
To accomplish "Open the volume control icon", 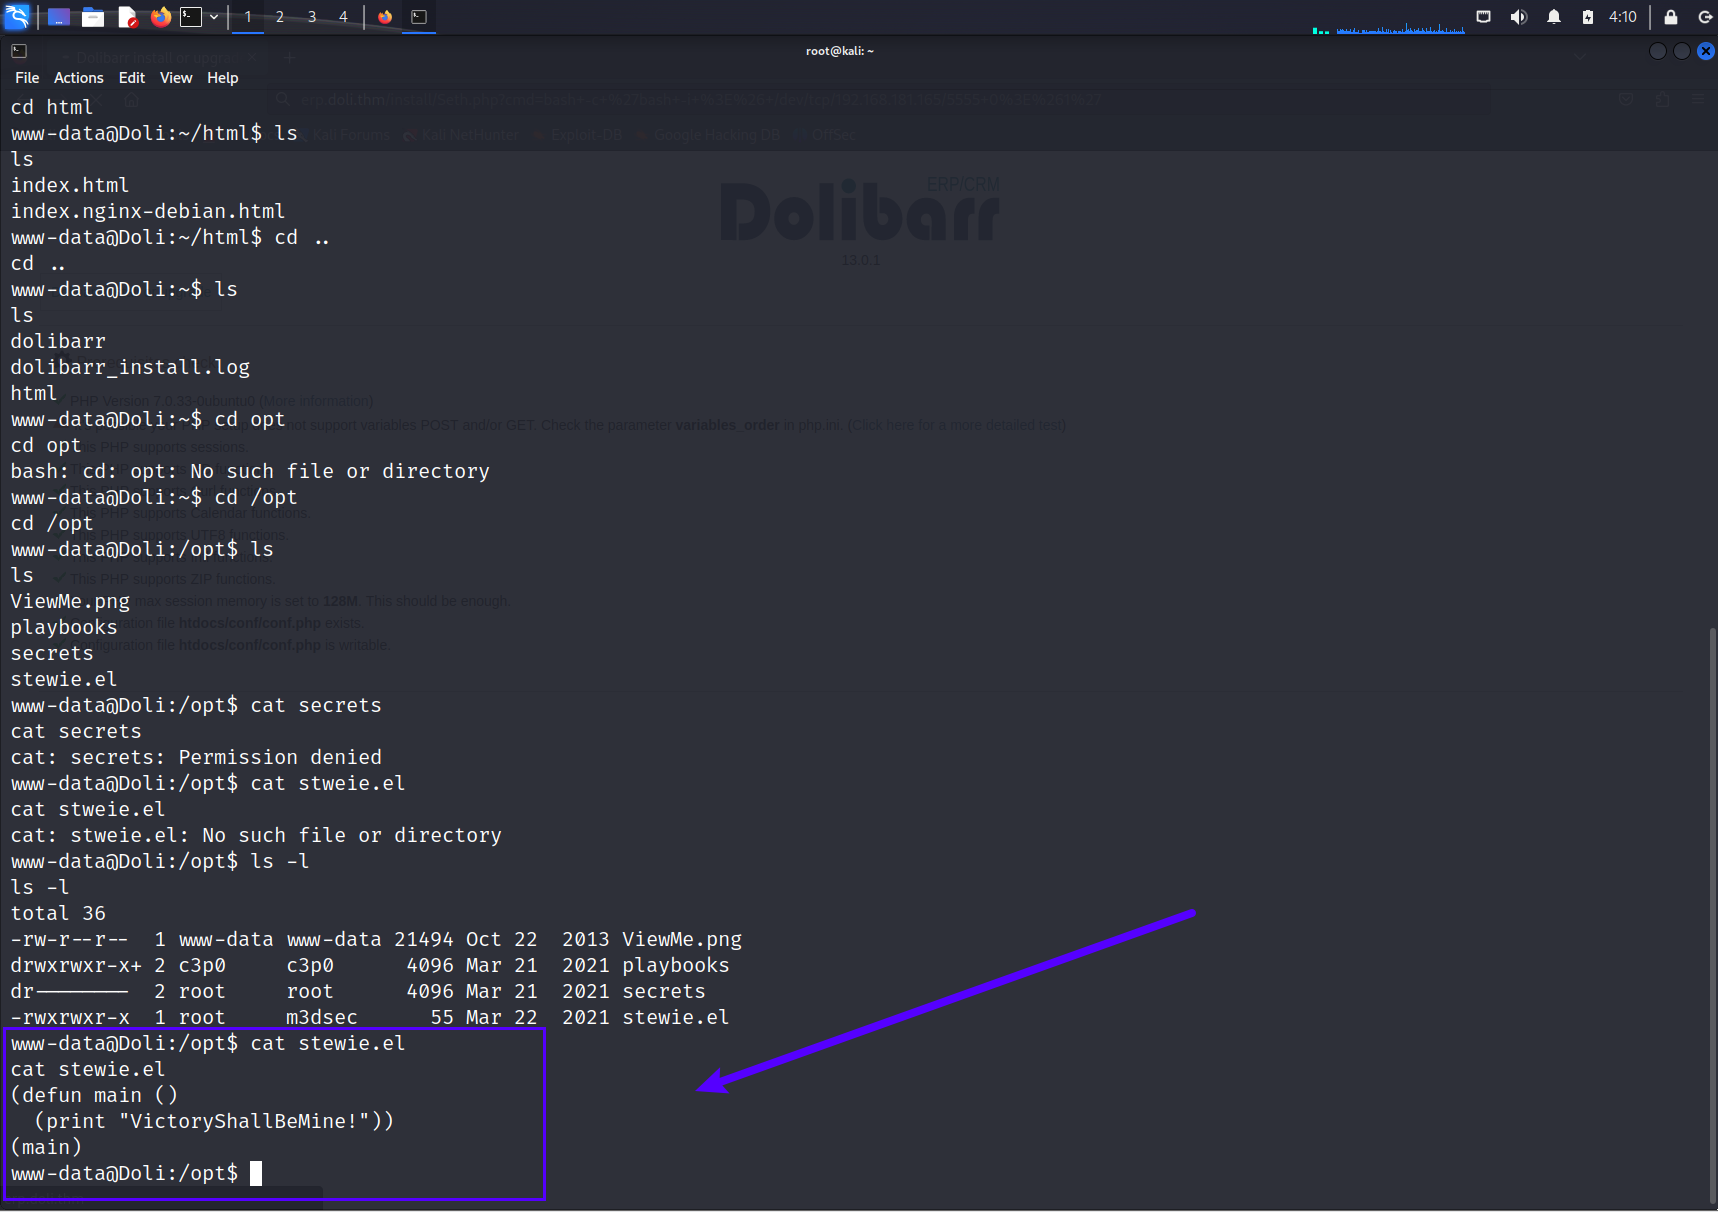I will click(x=1519, y=17).
